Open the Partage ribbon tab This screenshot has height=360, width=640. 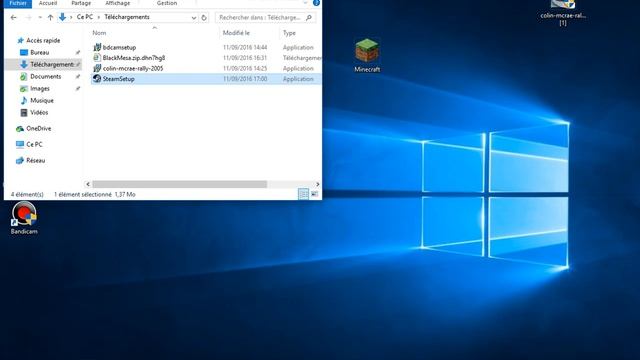(x=81, y=3)
